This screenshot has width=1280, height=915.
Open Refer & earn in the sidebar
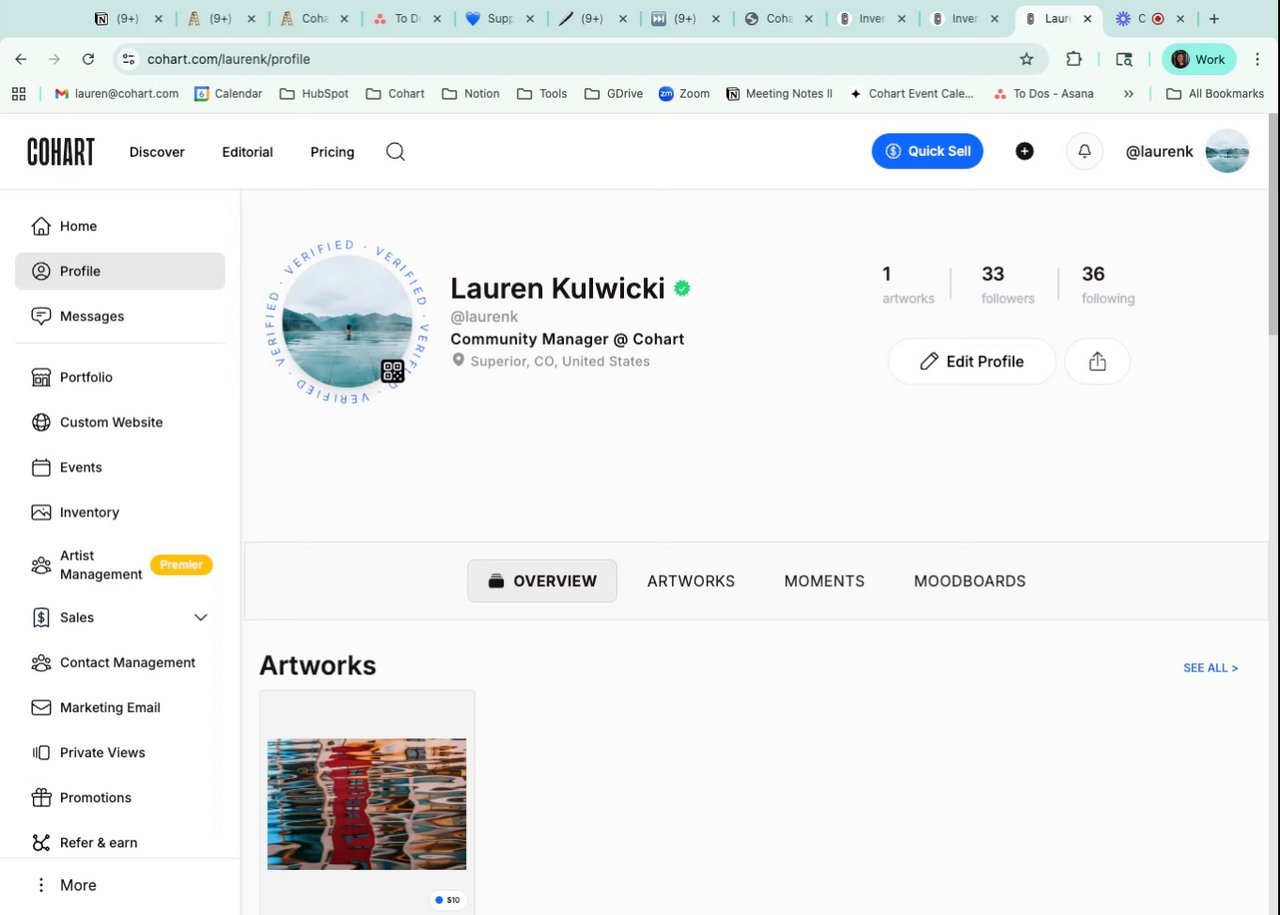click(x=120, y=842)
